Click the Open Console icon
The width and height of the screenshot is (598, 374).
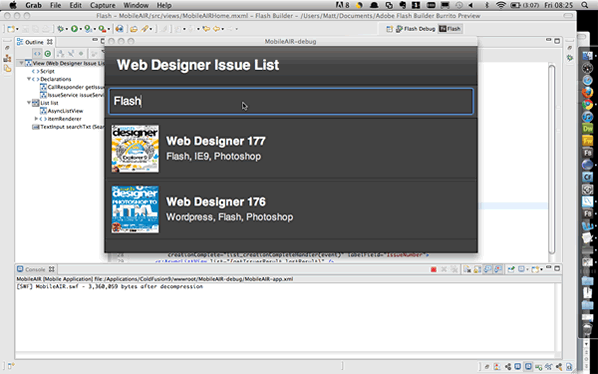[x=535, y=270]
